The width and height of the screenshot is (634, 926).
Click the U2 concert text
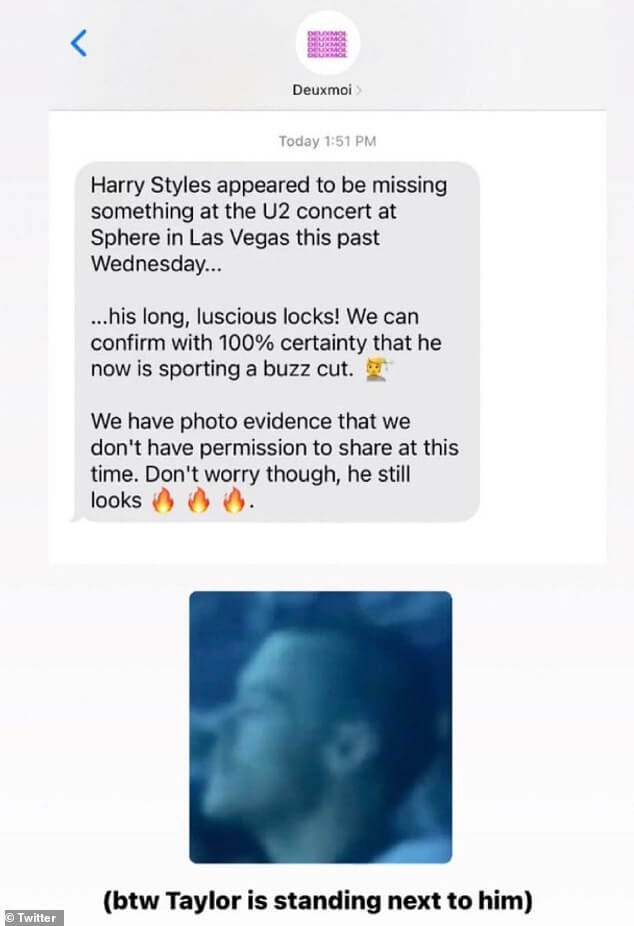tap(329, 211)
